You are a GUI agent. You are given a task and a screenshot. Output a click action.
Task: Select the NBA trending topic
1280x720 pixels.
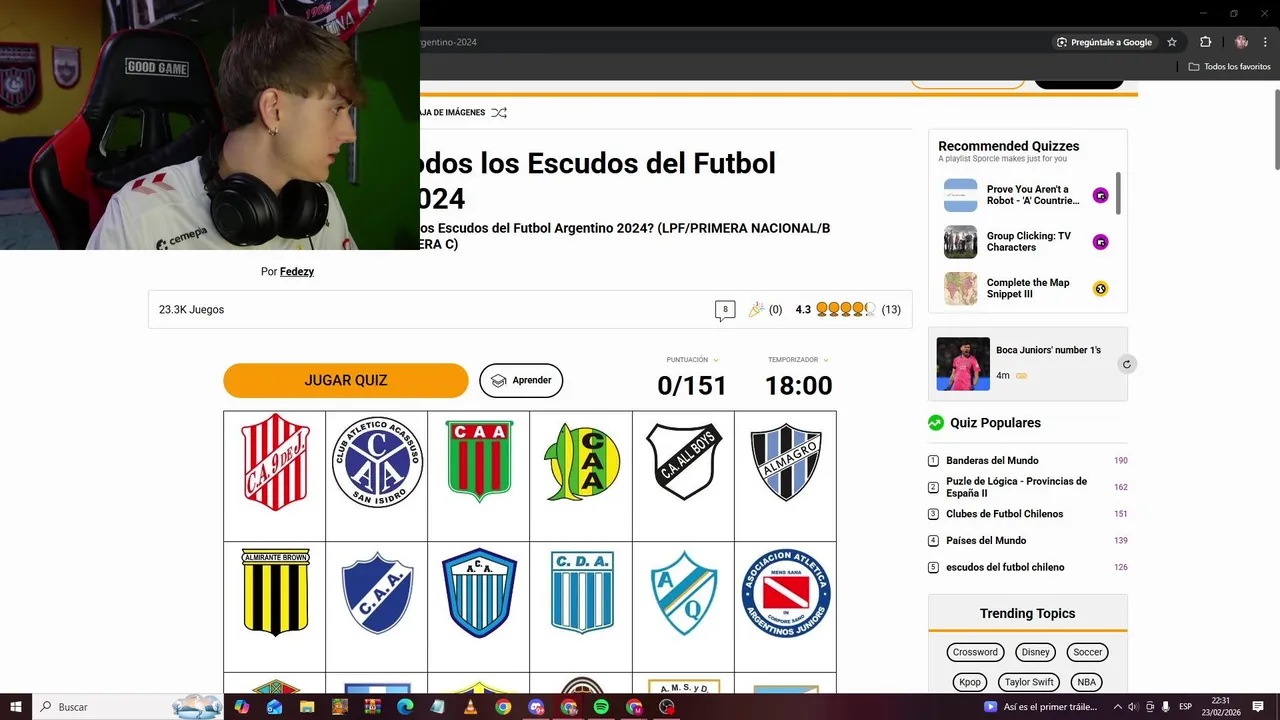(x=1087, y=682)
